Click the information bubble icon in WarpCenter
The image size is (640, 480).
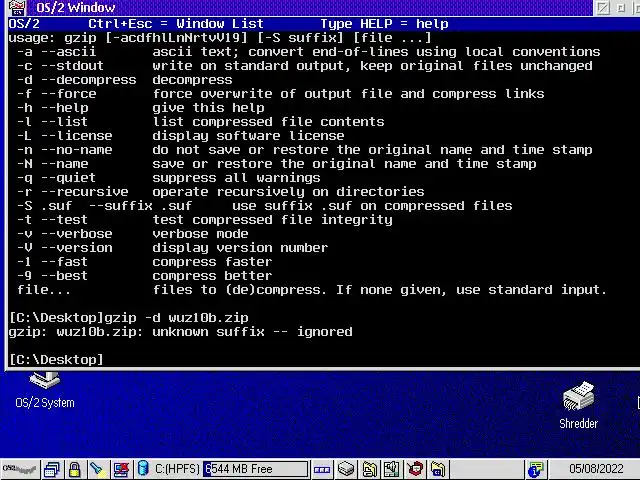click(536, 470)
